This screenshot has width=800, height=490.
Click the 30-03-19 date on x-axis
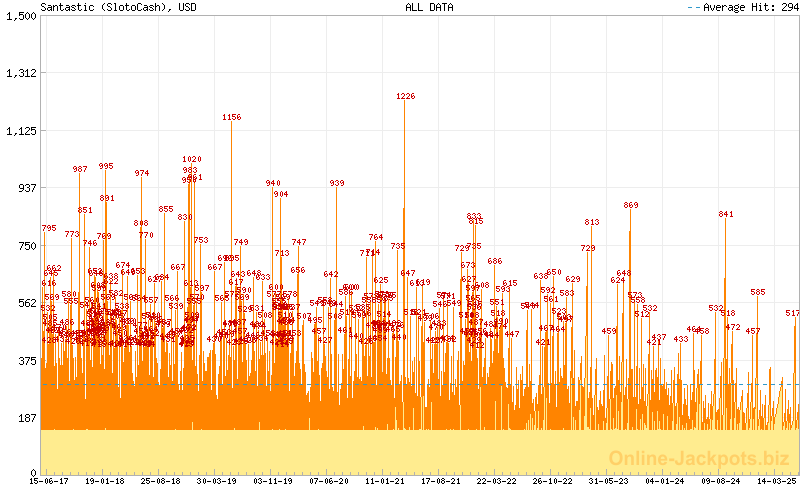pos(217,481)
